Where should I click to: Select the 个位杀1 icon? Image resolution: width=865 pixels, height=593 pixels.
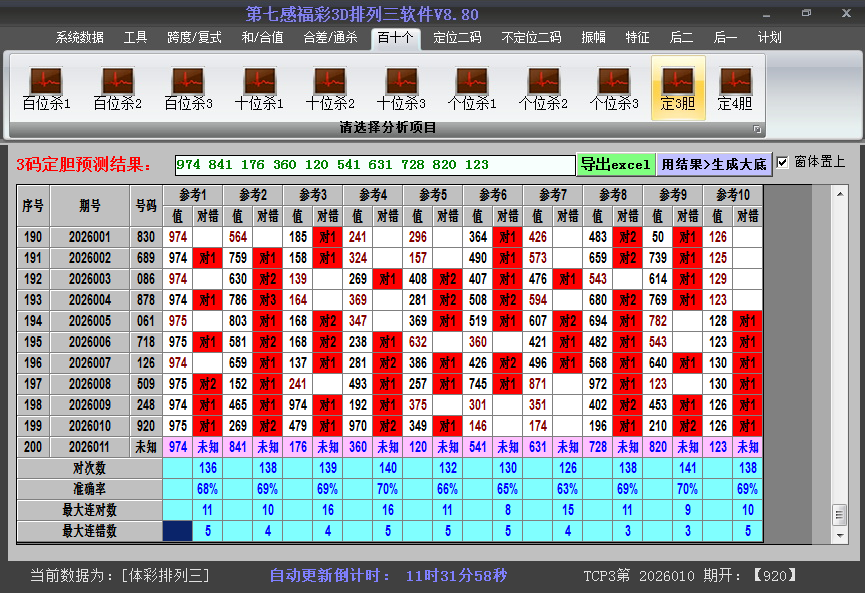[471, 85]
